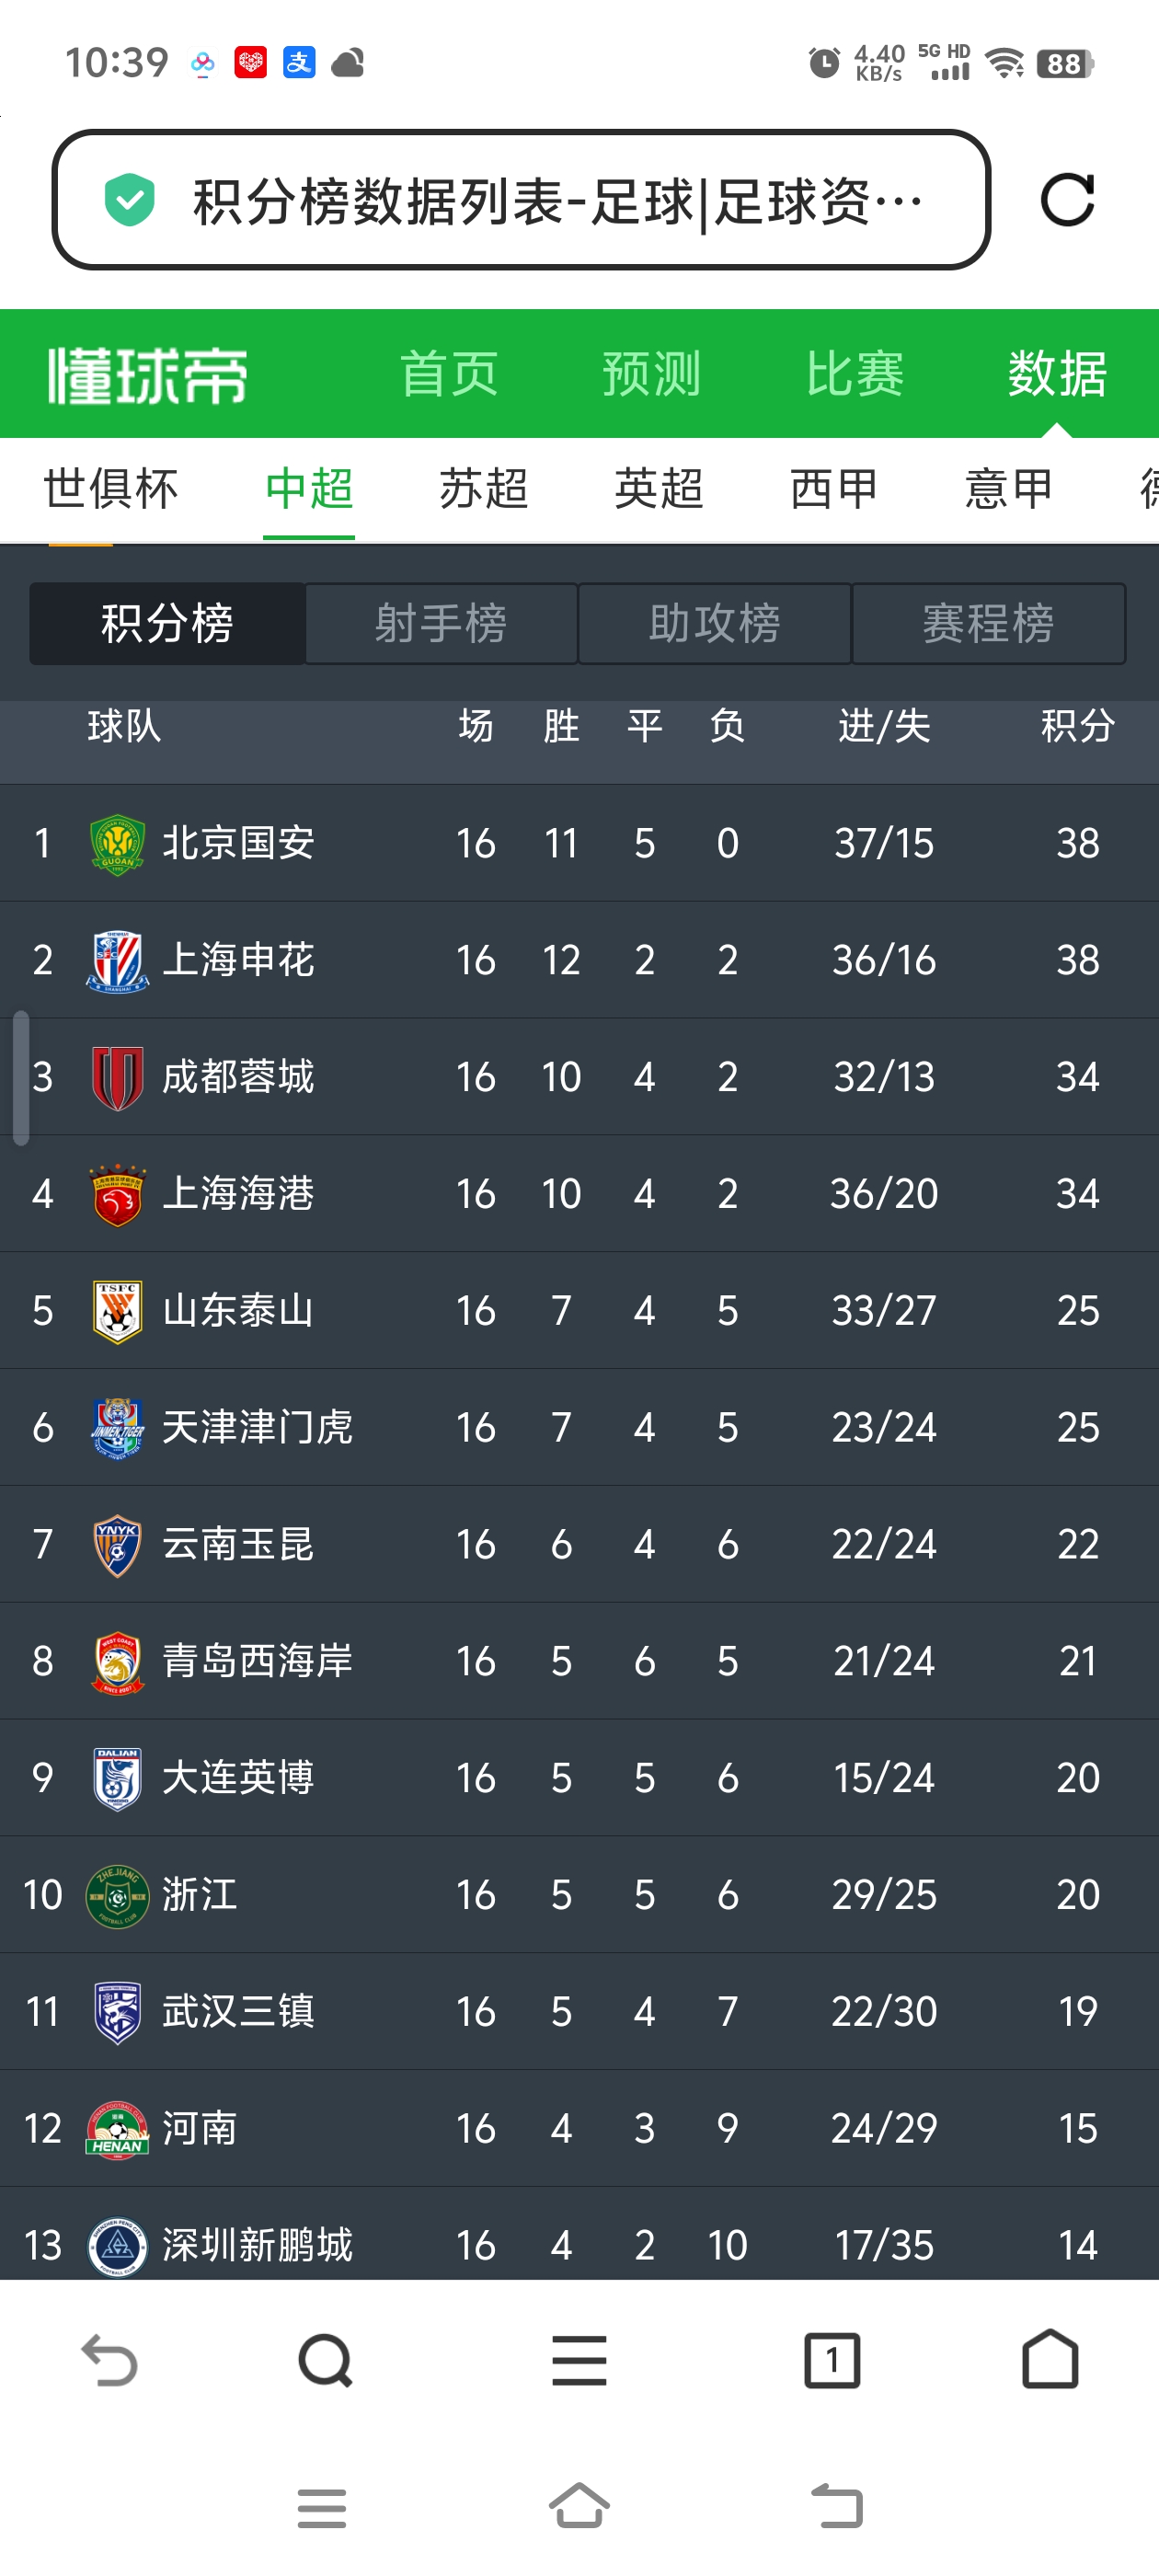
Task: Select the 英超 league tab
Action: point(659,490)
